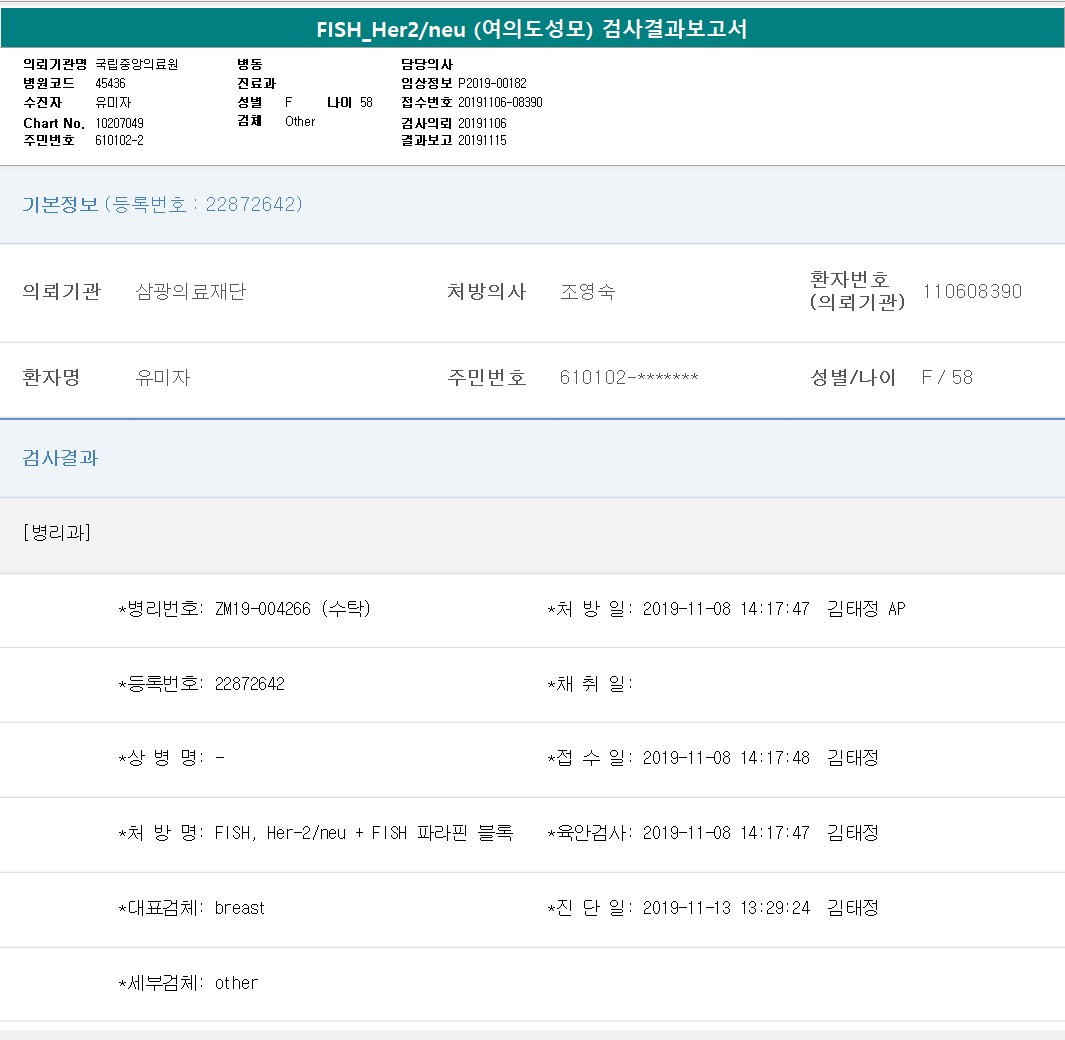This screenshot has height=1040, width=1065.
Task: Click the 병원코드 value 45436
Action: pyautogui.click(x=110, y=83)
